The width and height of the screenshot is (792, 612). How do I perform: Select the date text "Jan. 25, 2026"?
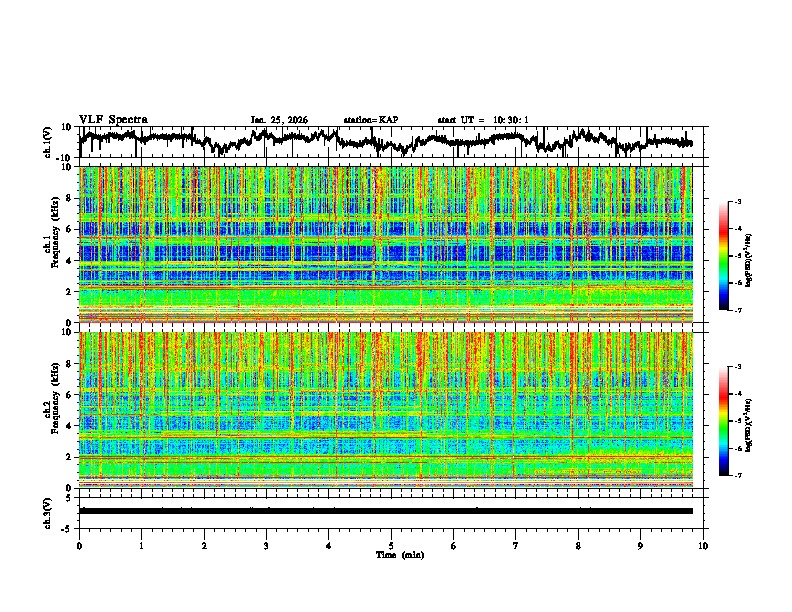[x=279, y=120]
